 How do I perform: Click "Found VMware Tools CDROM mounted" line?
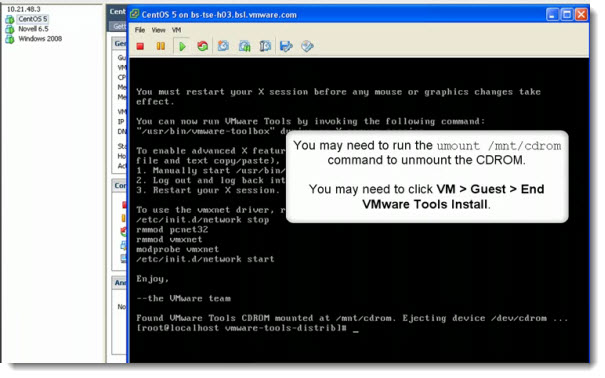click(352, 318)
